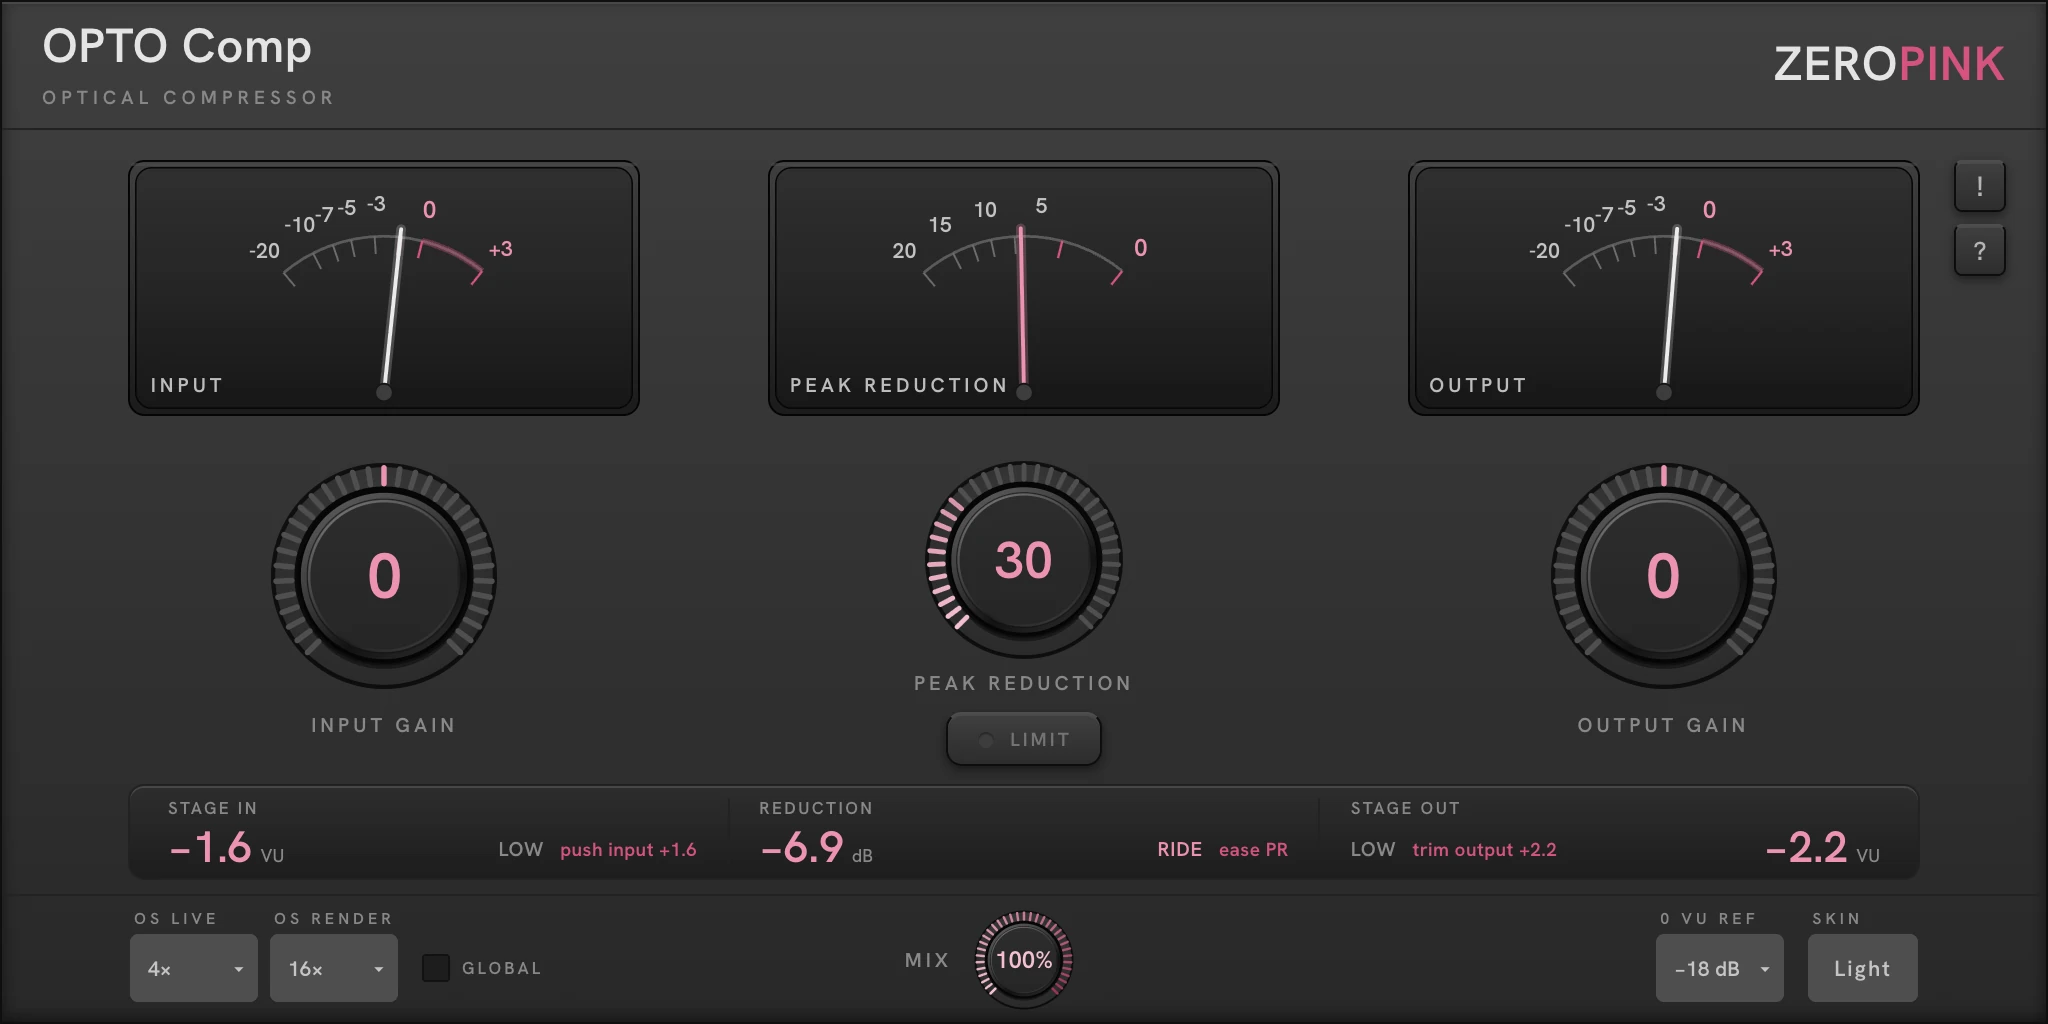Click the ZEROPINK logo
The height and width of the screenshot is (1024, 2048).
(1889, 64)
